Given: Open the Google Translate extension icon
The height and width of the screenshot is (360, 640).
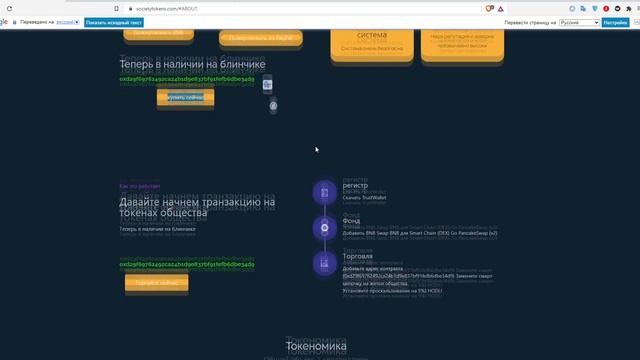Looking at the screenshot, I should click(x=583, y=9).
